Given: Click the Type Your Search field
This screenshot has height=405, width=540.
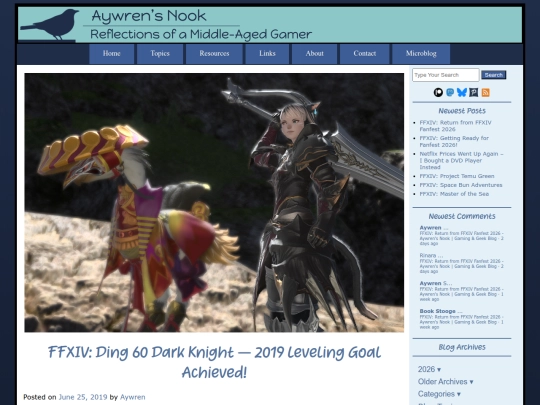Looking at the screenshot, I should [445, 75].
